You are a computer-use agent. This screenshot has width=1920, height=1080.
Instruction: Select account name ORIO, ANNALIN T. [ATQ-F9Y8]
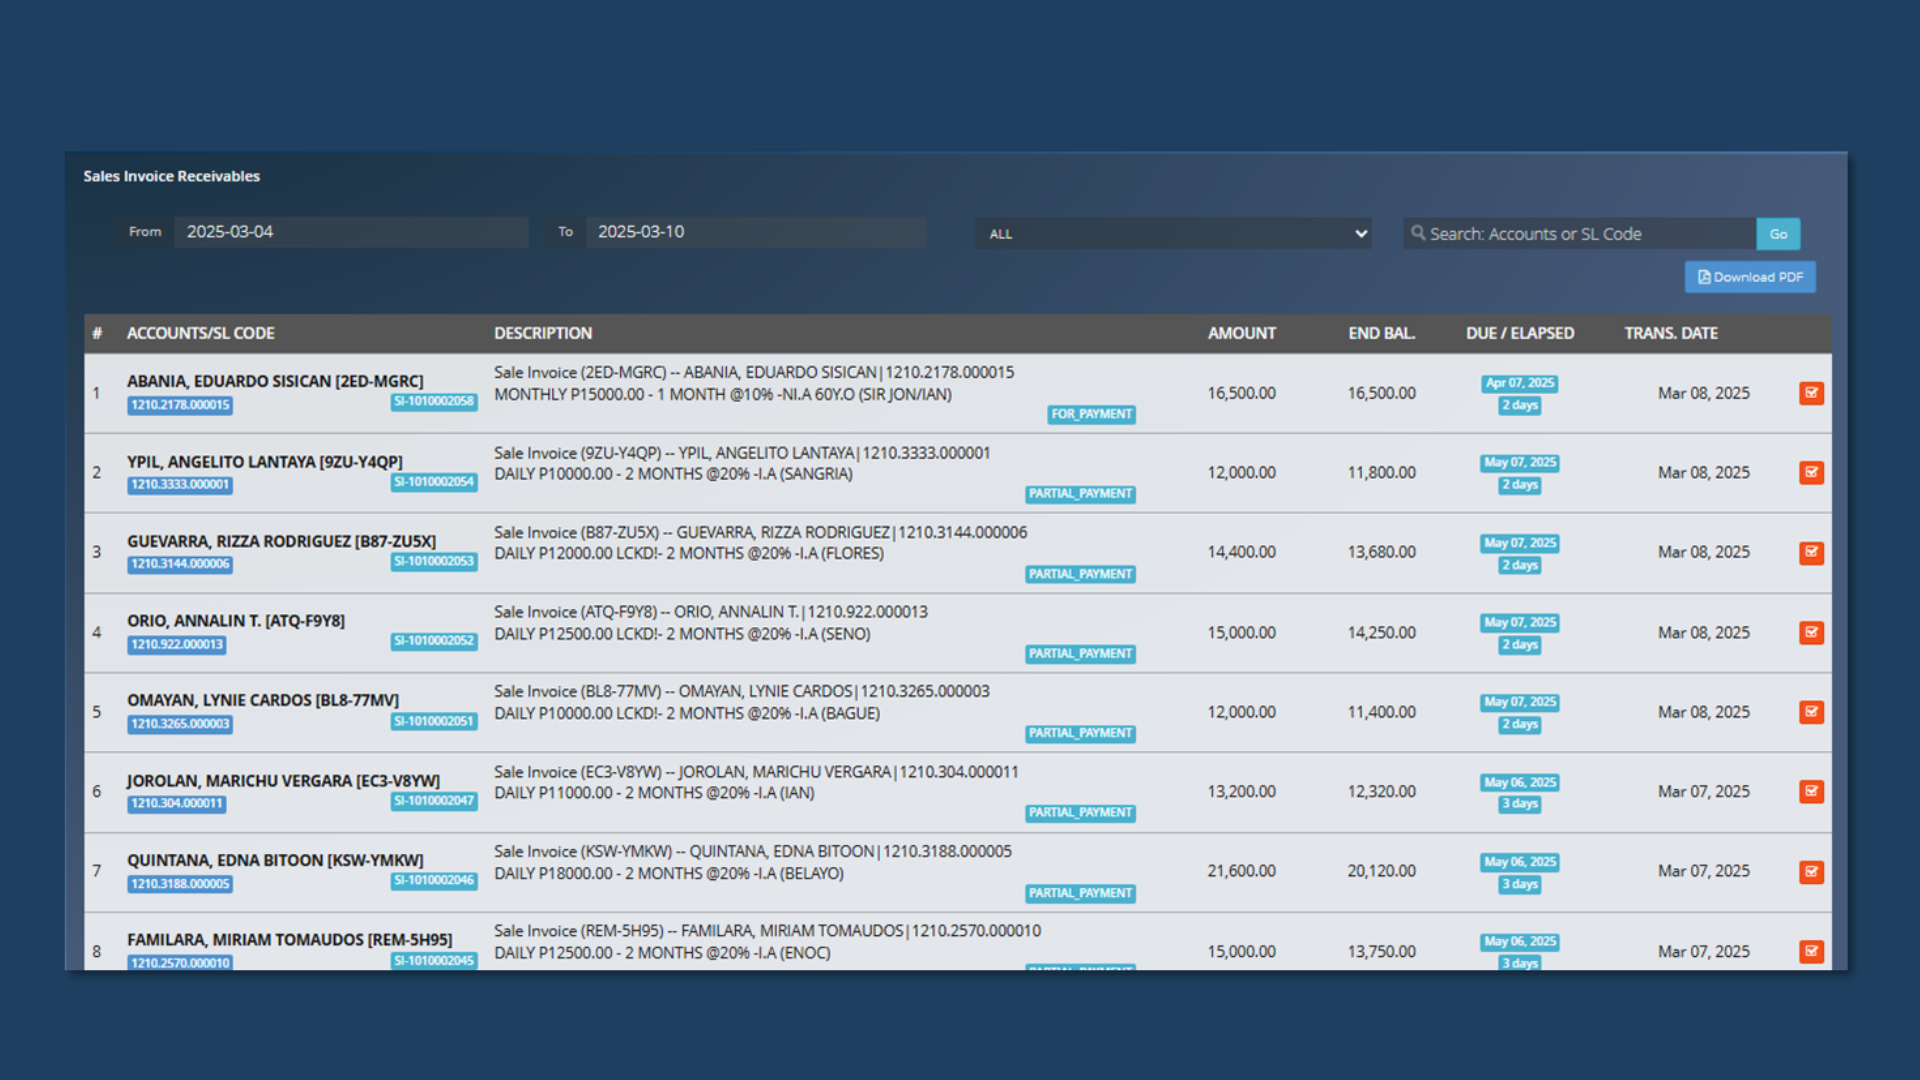(x=236, y=621)
